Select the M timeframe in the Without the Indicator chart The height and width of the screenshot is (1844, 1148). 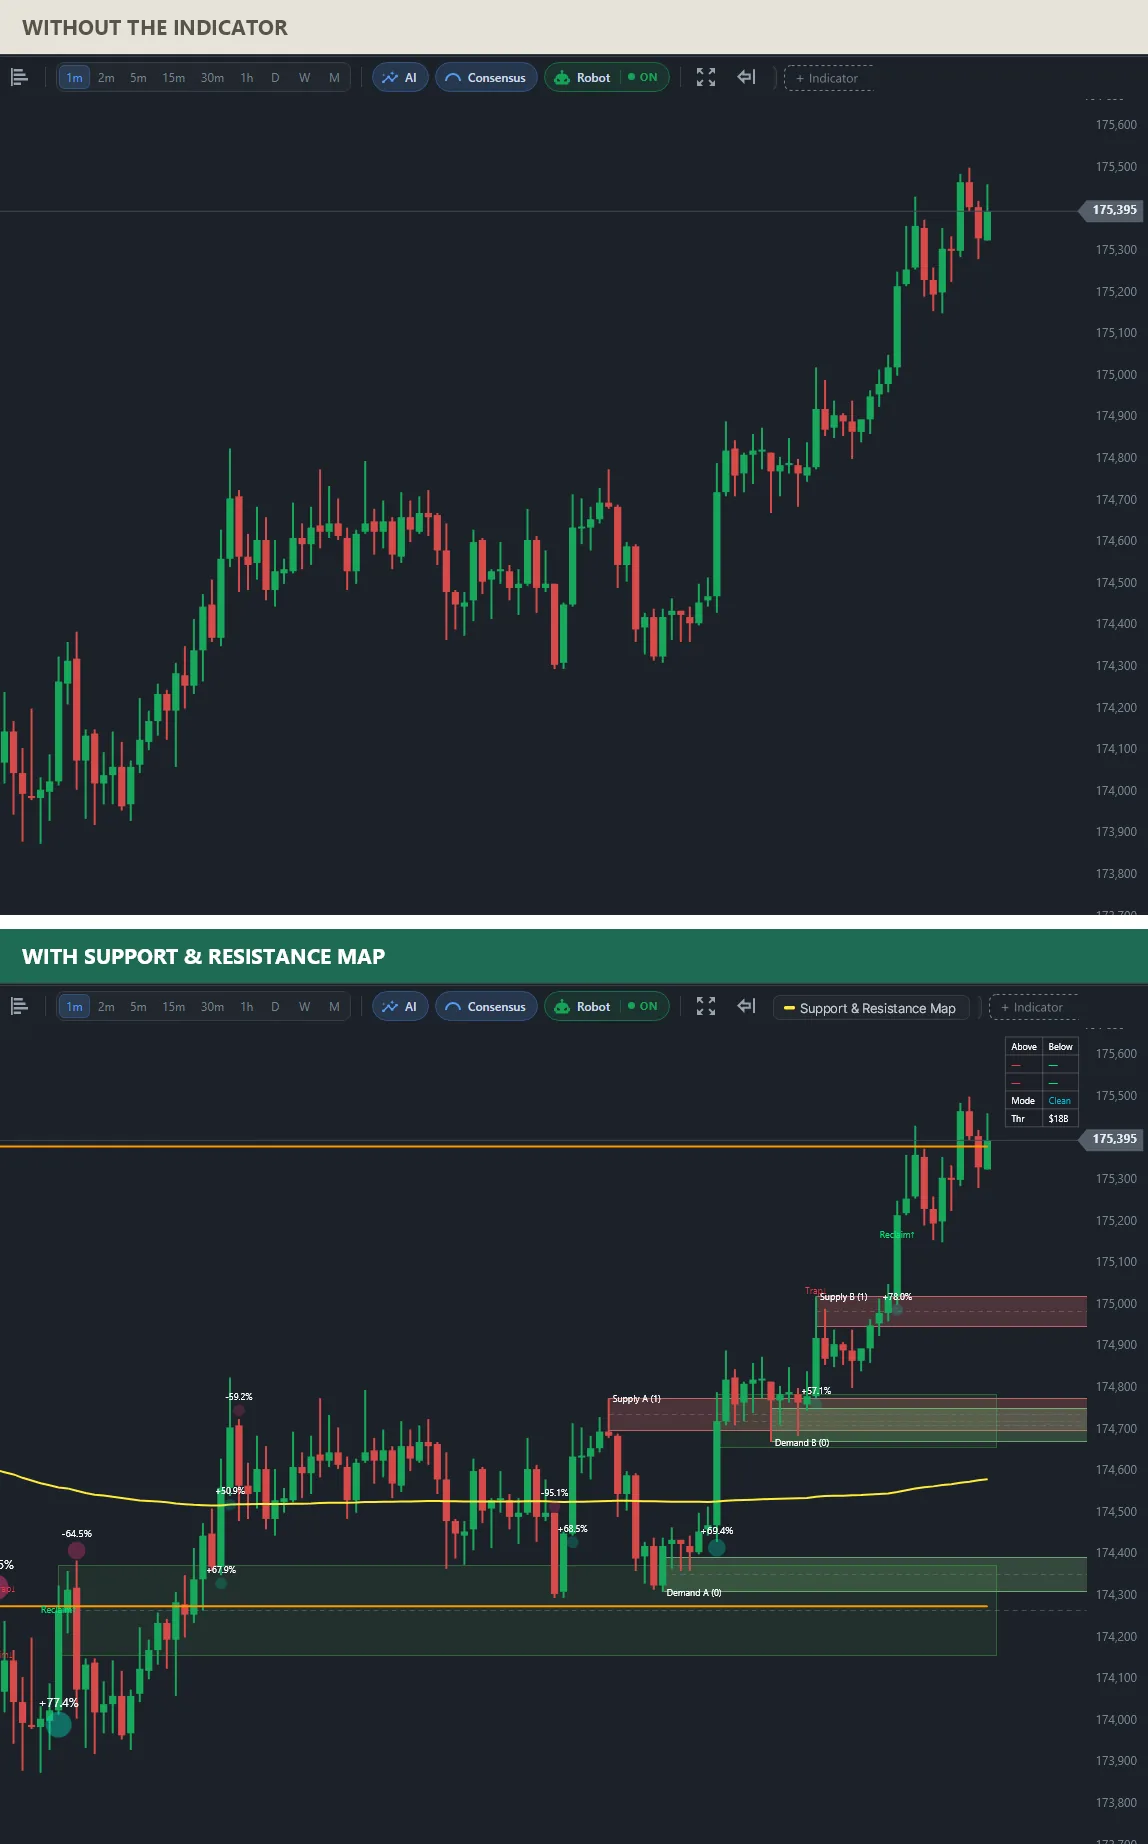334,78
